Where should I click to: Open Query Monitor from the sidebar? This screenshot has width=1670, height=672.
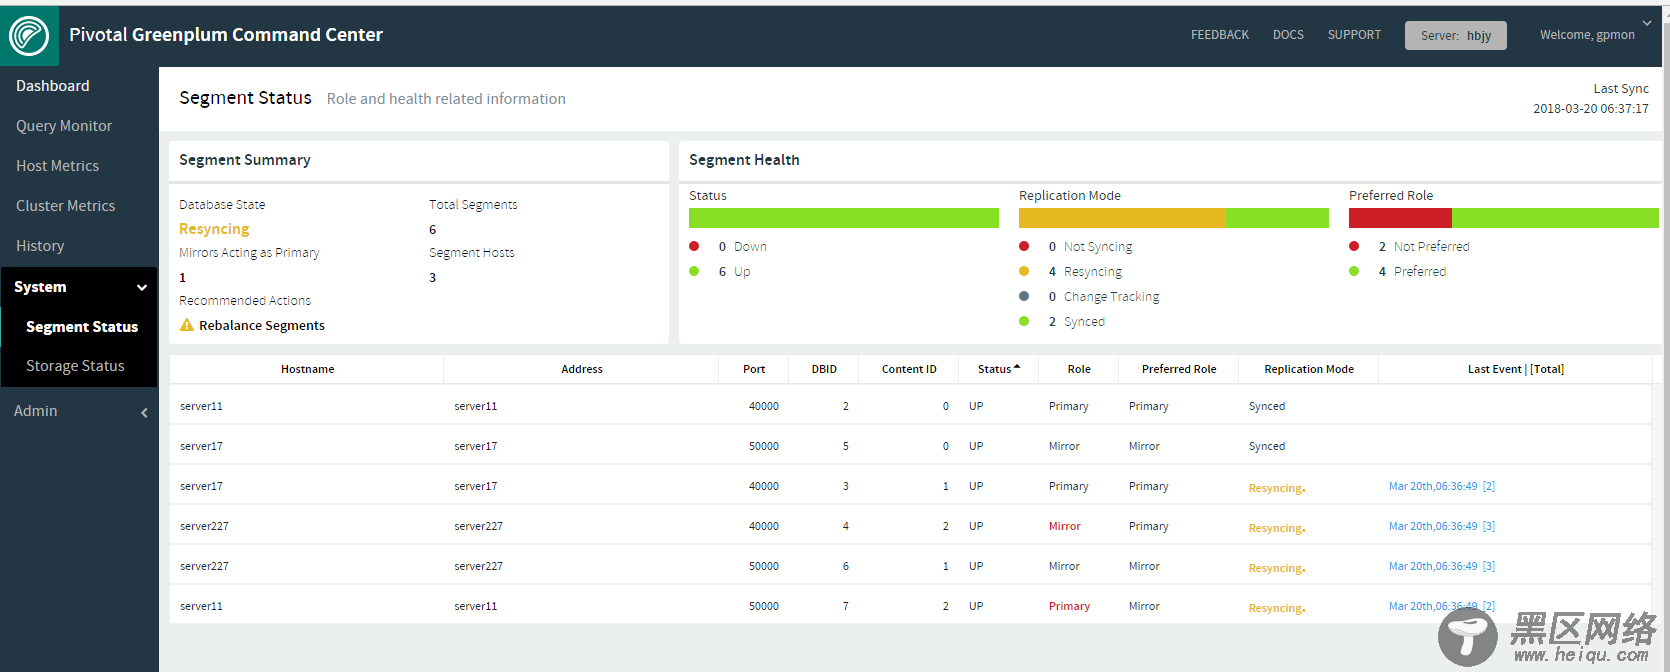click(x=64, y=126)
